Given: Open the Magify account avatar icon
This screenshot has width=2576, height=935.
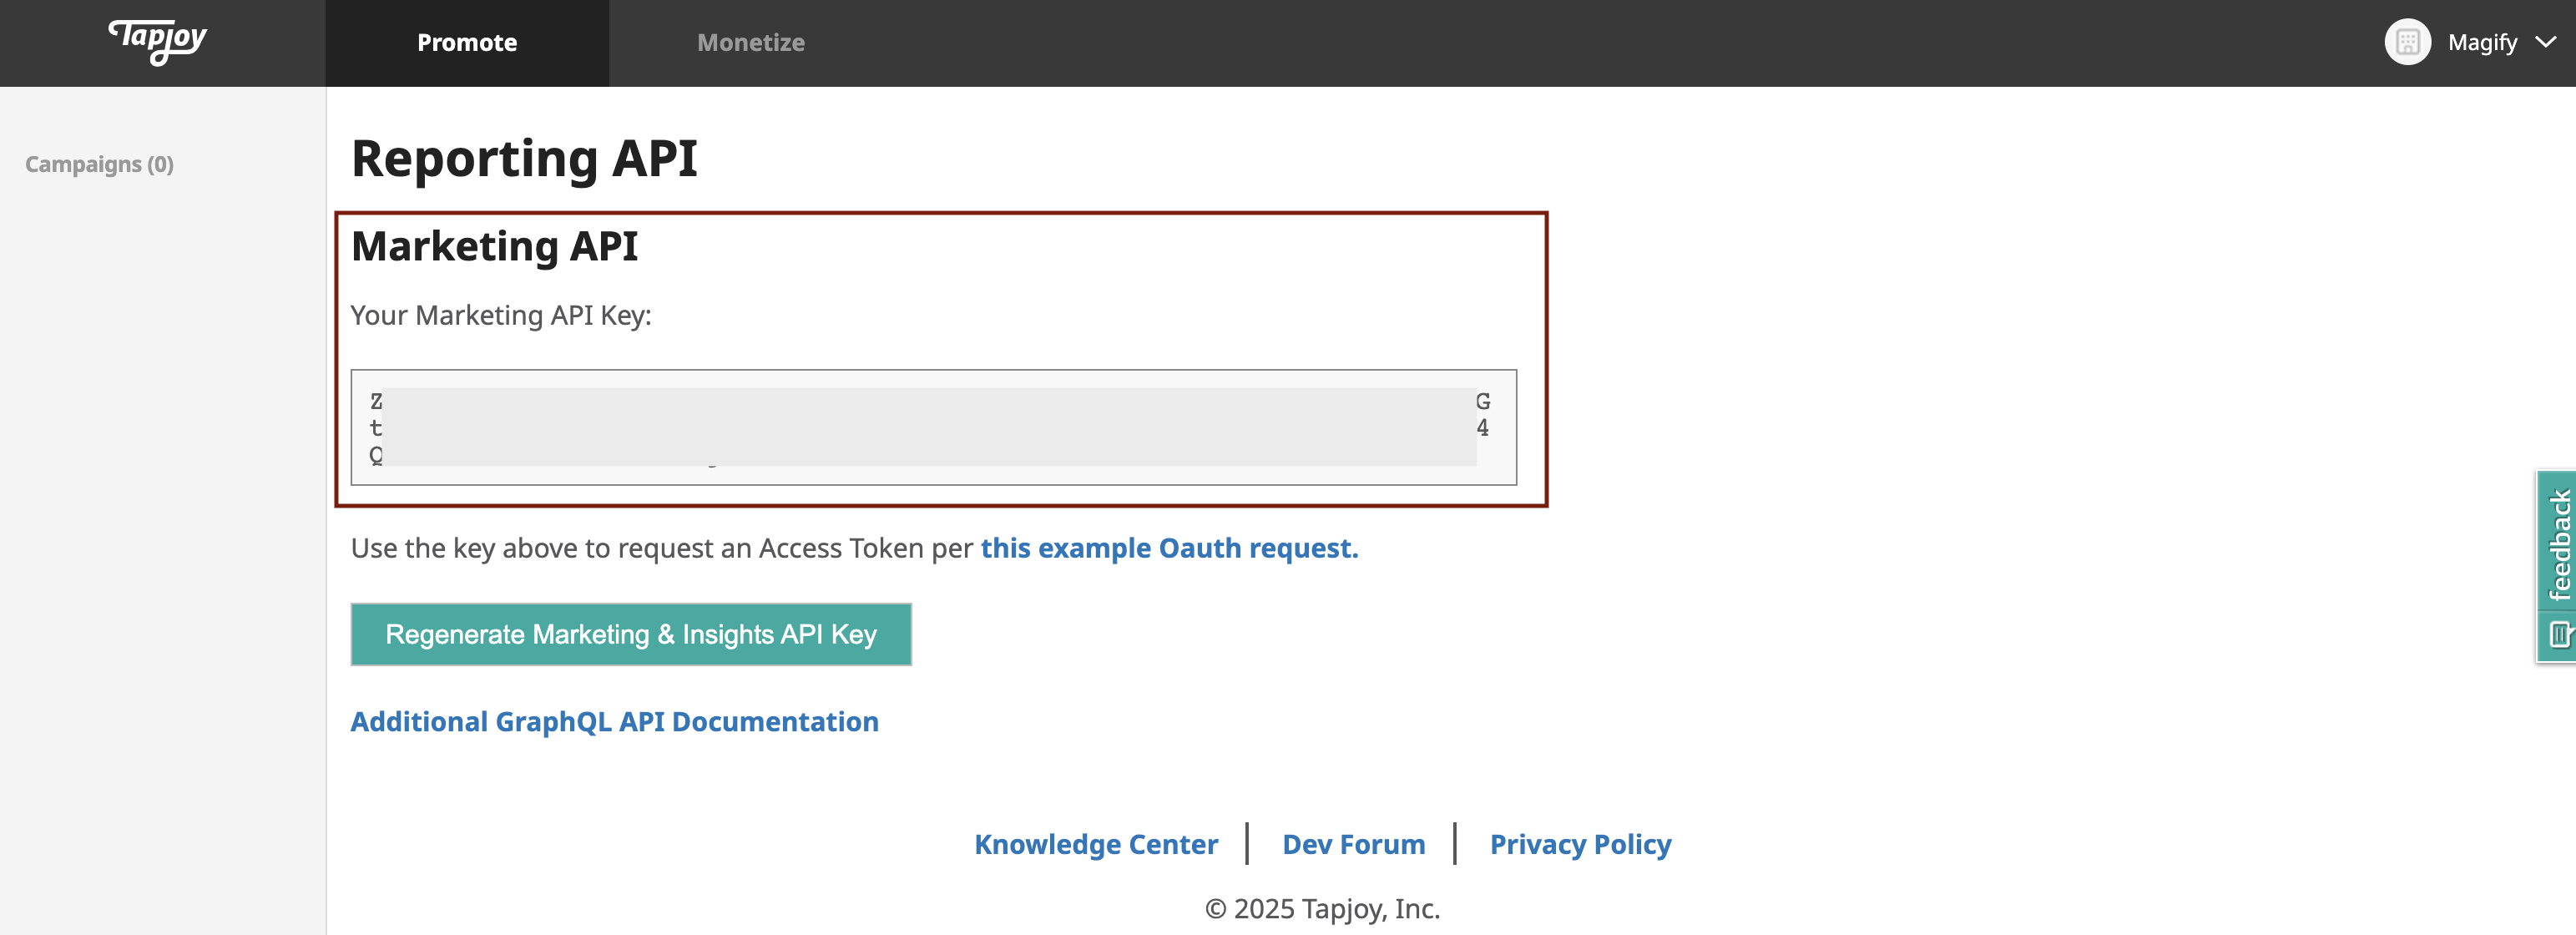Looking at the screenshot, I should [x=2407, y=42].
